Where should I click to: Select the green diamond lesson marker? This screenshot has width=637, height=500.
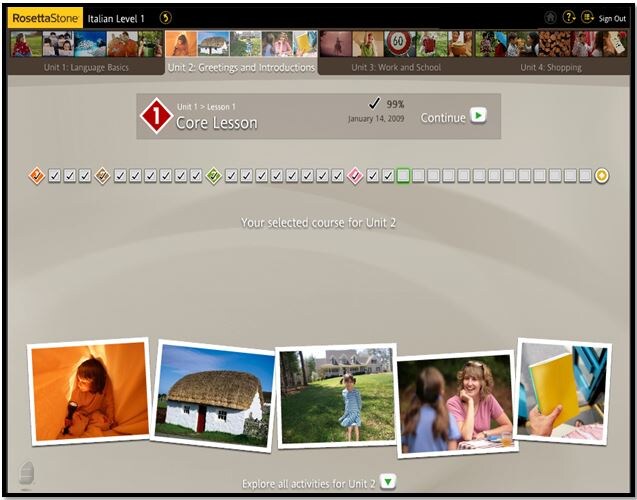tap(213, 176)
